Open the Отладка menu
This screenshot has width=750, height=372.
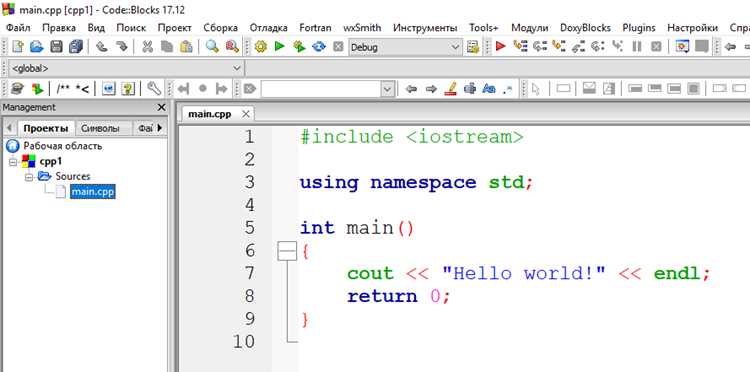click(268, 28)
